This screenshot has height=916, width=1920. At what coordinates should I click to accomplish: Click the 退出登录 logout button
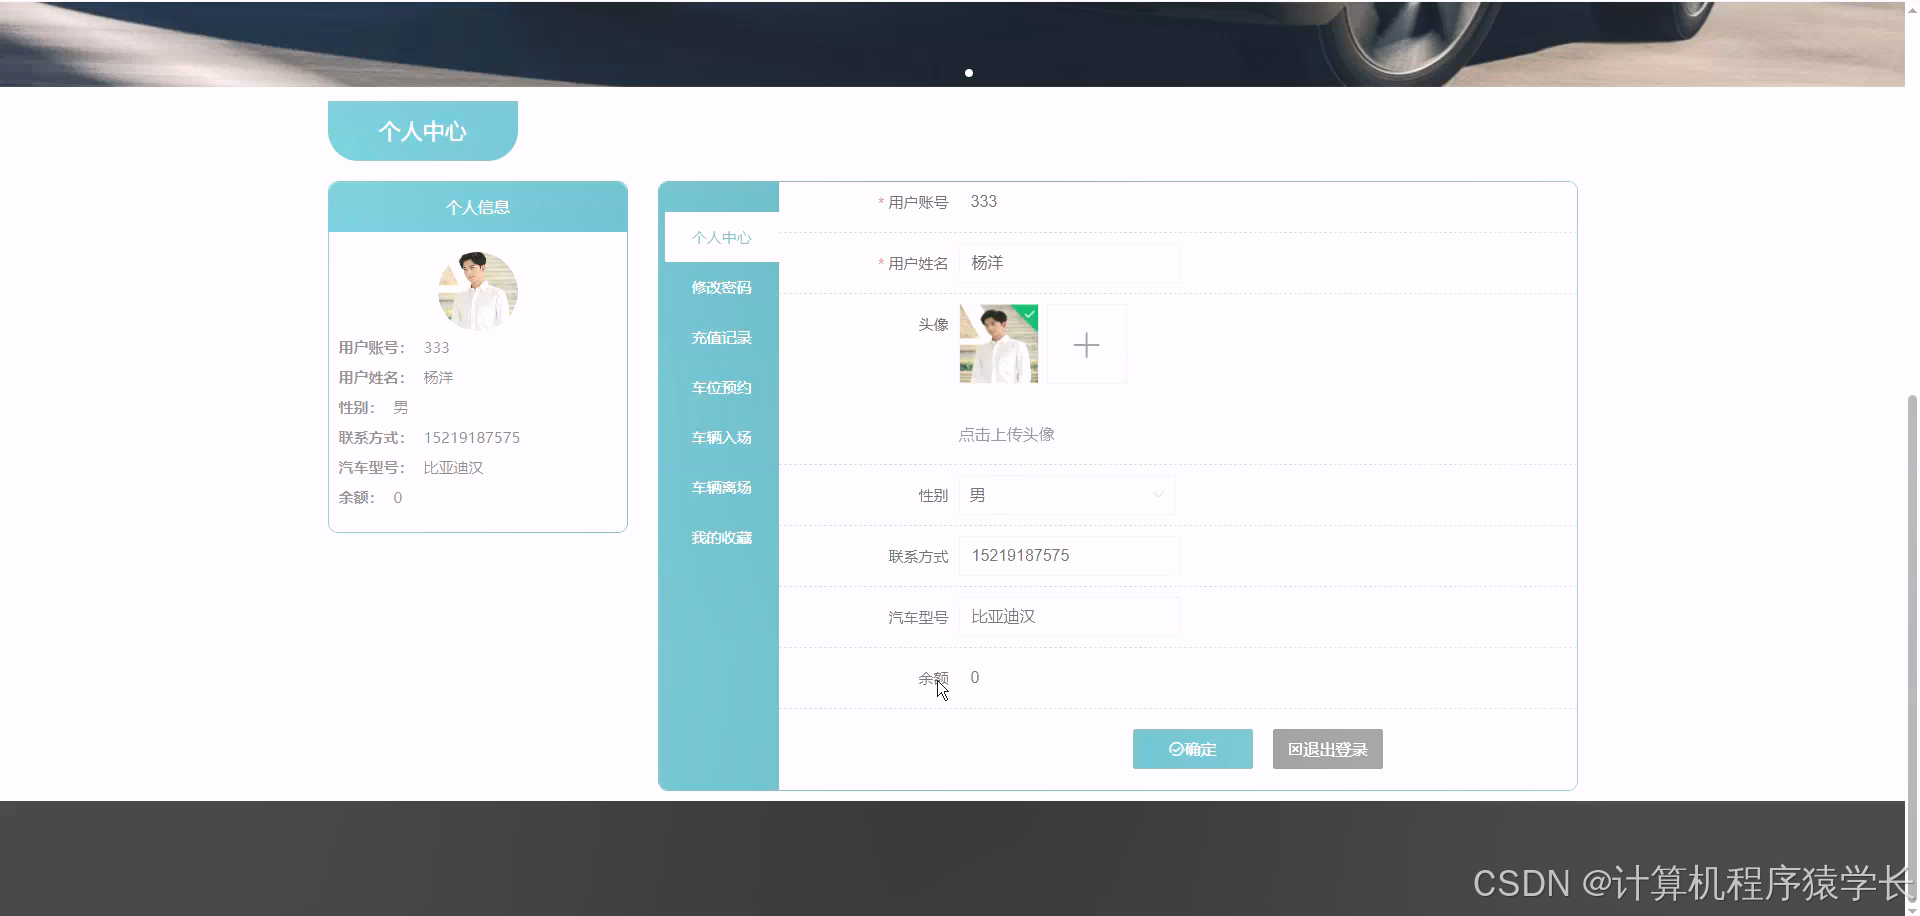point(1327,749)
